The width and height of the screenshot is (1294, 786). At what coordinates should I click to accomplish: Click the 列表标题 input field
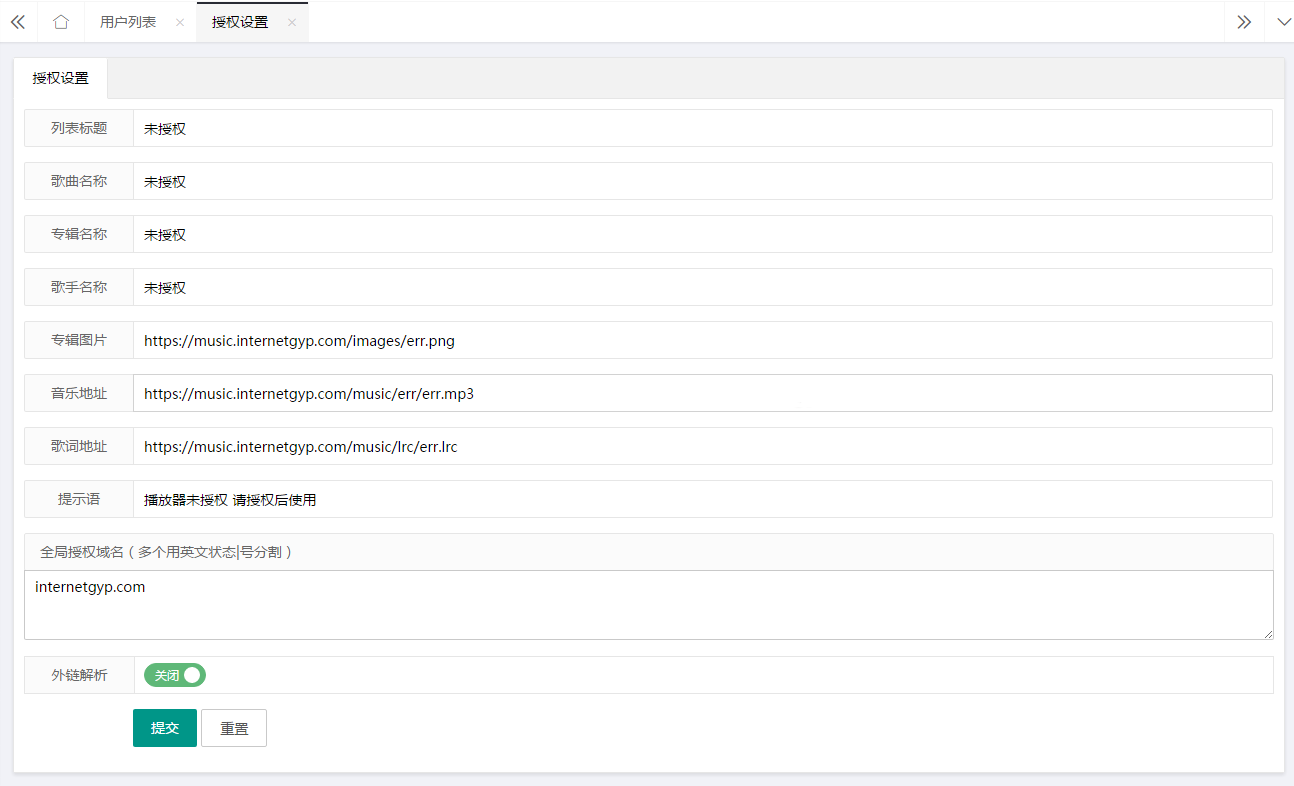[702, 128]
